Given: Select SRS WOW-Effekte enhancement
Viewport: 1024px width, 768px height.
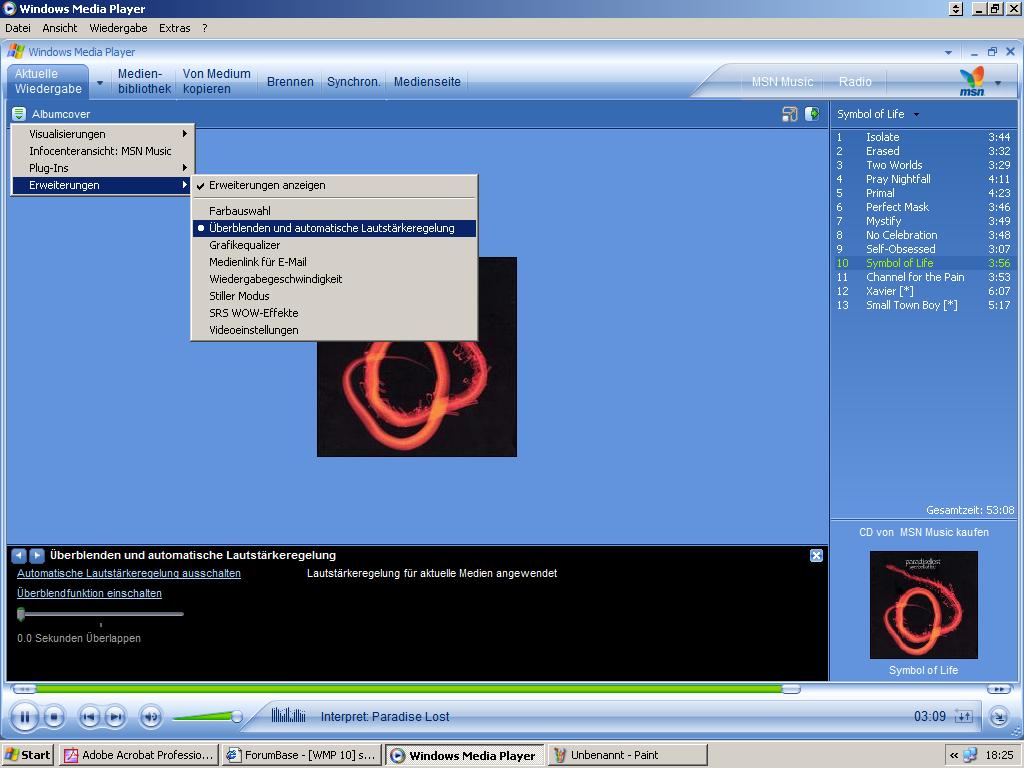Looking at the screenshot, I should tap(334, 313).
